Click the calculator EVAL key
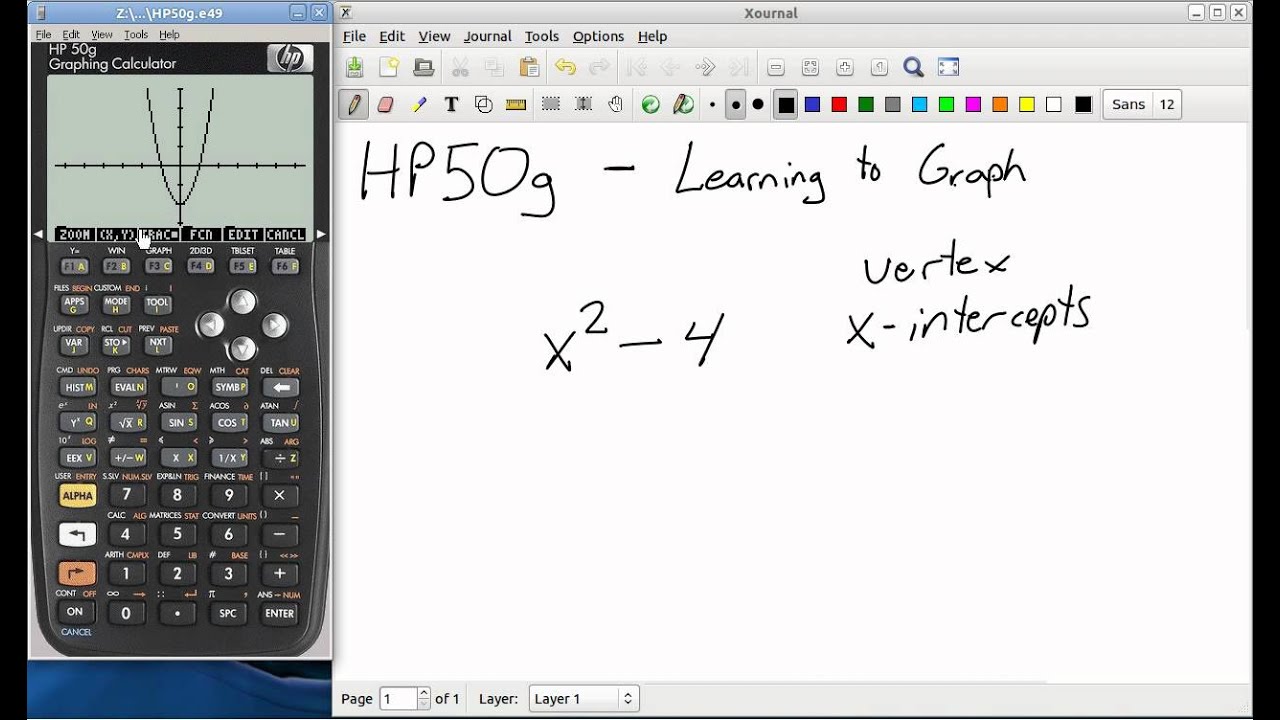 pos(127,387)
